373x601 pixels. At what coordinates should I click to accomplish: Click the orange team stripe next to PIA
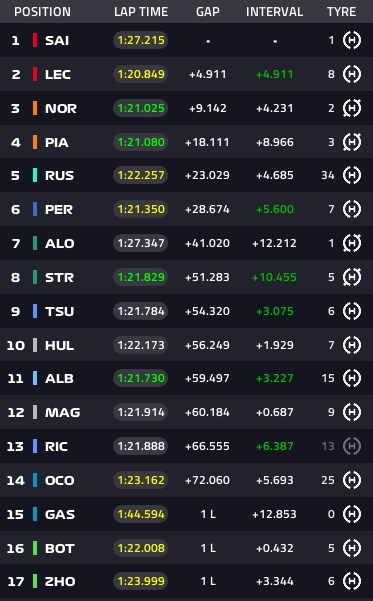click(x=35, y=142)
